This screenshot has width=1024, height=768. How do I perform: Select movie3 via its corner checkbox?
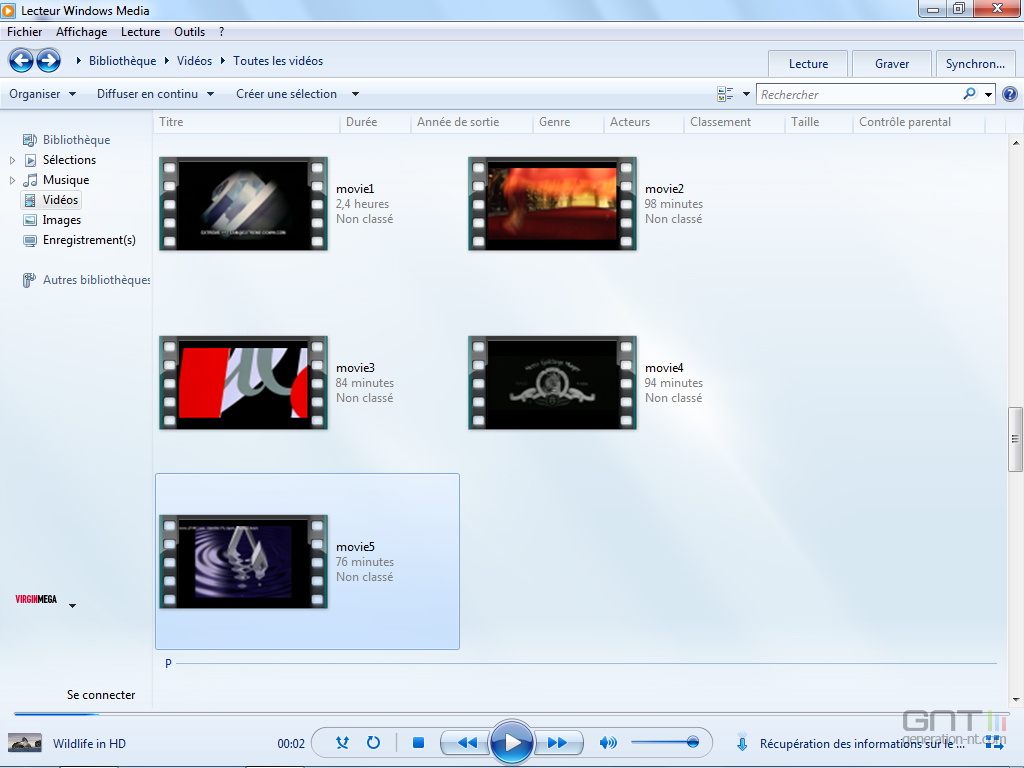point(168,345)
